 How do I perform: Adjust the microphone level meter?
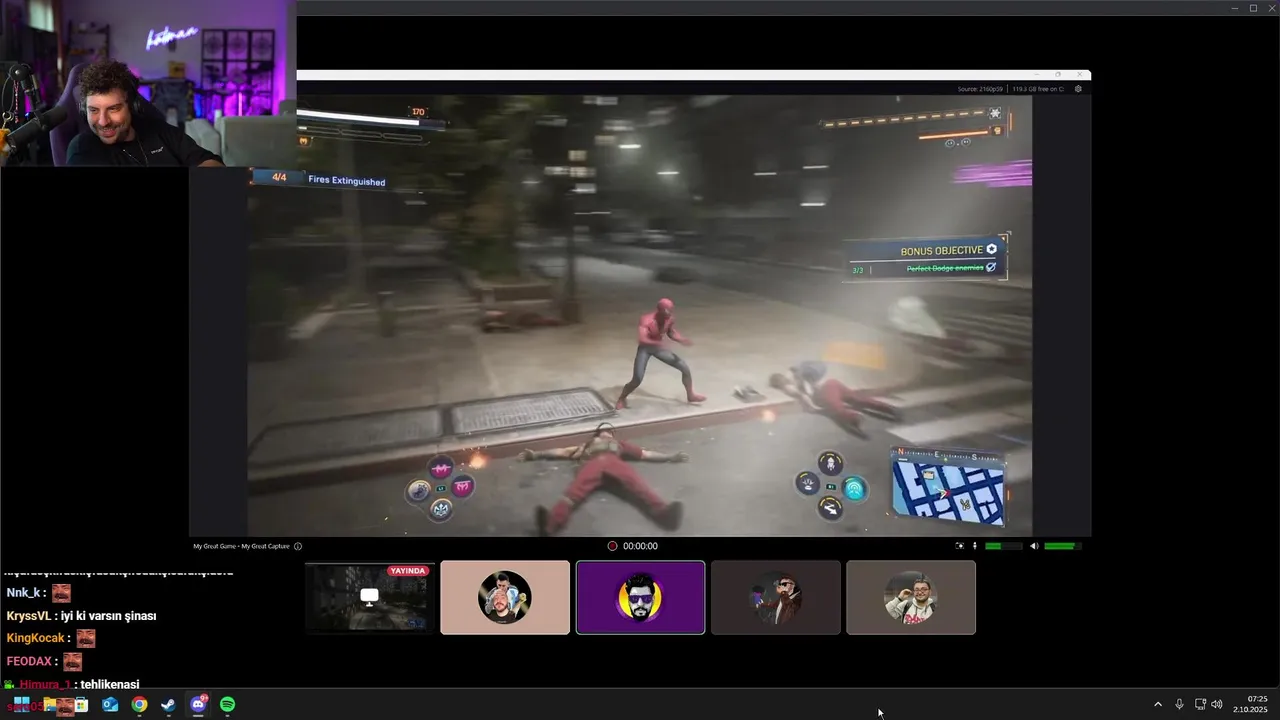pos(1004,546)
